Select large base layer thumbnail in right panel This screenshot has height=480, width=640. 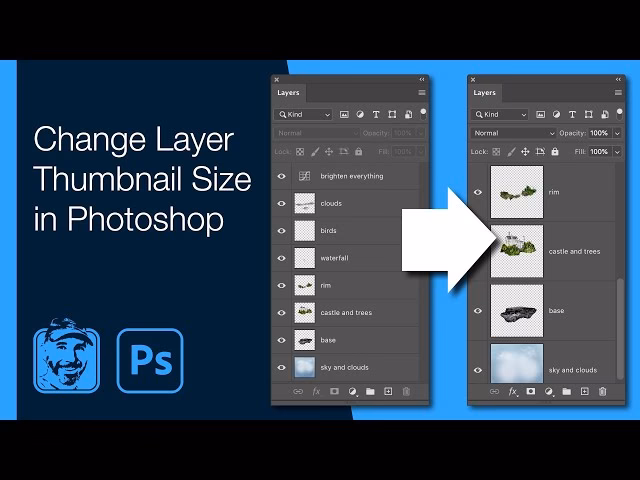pyautogui.click(x=517, y=311)
